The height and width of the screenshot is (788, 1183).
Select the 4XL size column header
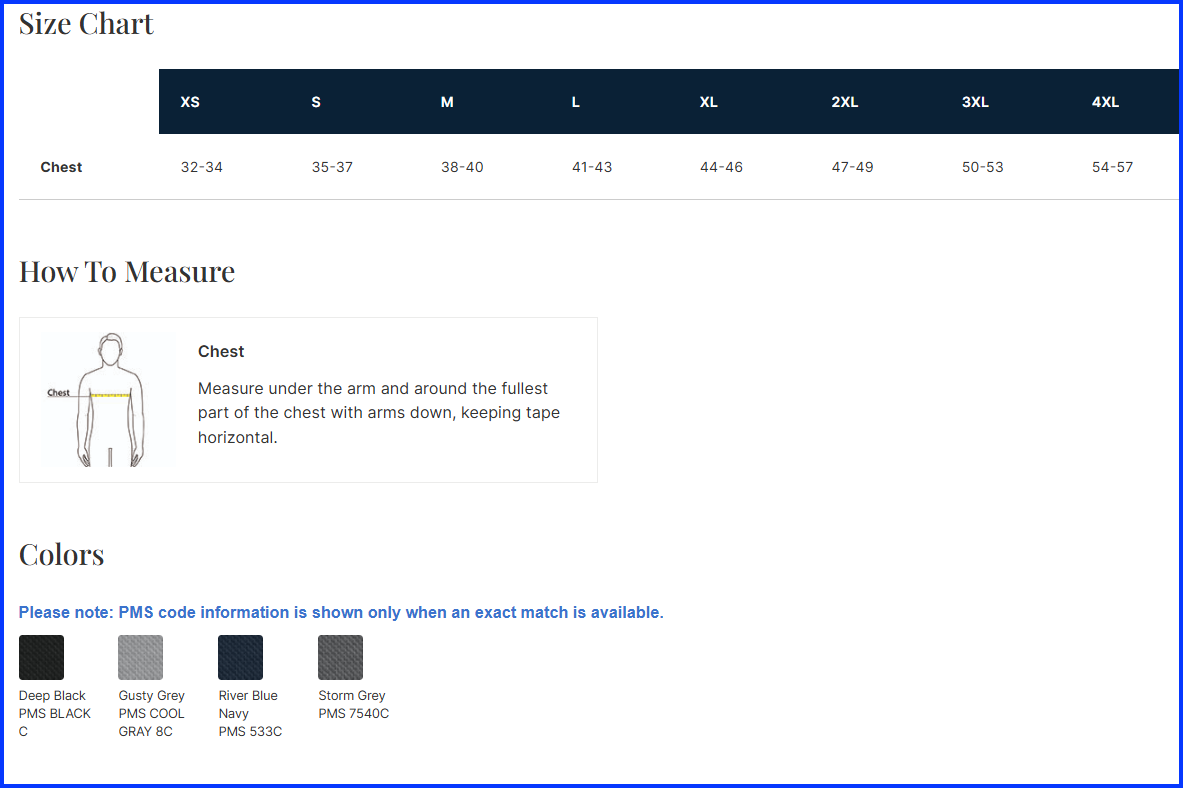(1105, 102)
